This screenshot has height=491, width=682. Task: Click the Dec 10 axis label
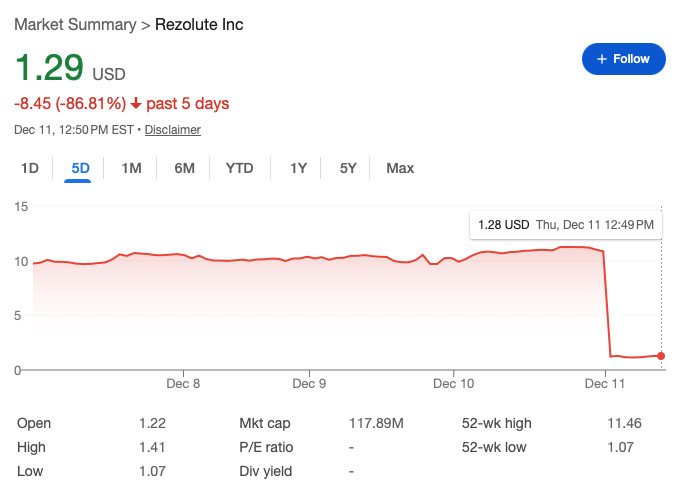tap(454, 383)
